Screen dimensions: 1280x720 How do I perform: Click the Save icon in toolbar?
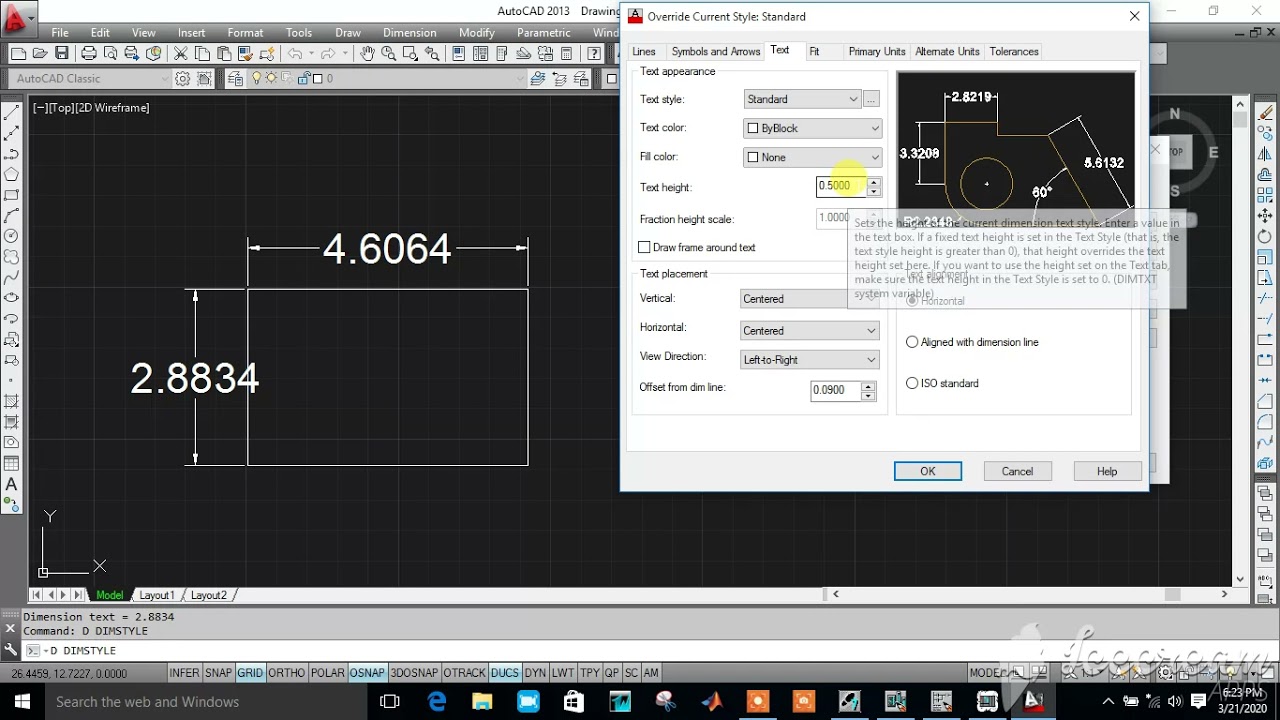[62, 53]
